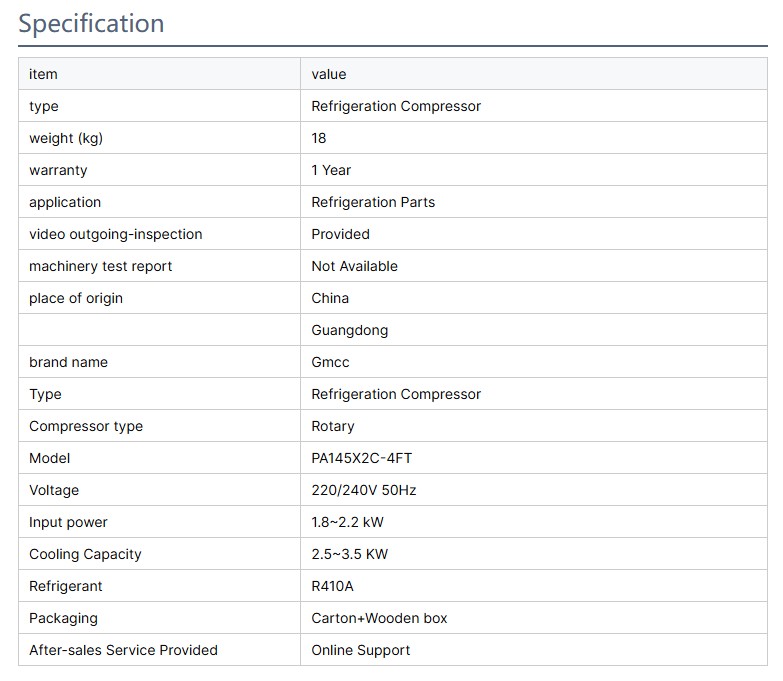Click the R410A refrigerant value
Screen dimensions: 783x681
(332, 586)
